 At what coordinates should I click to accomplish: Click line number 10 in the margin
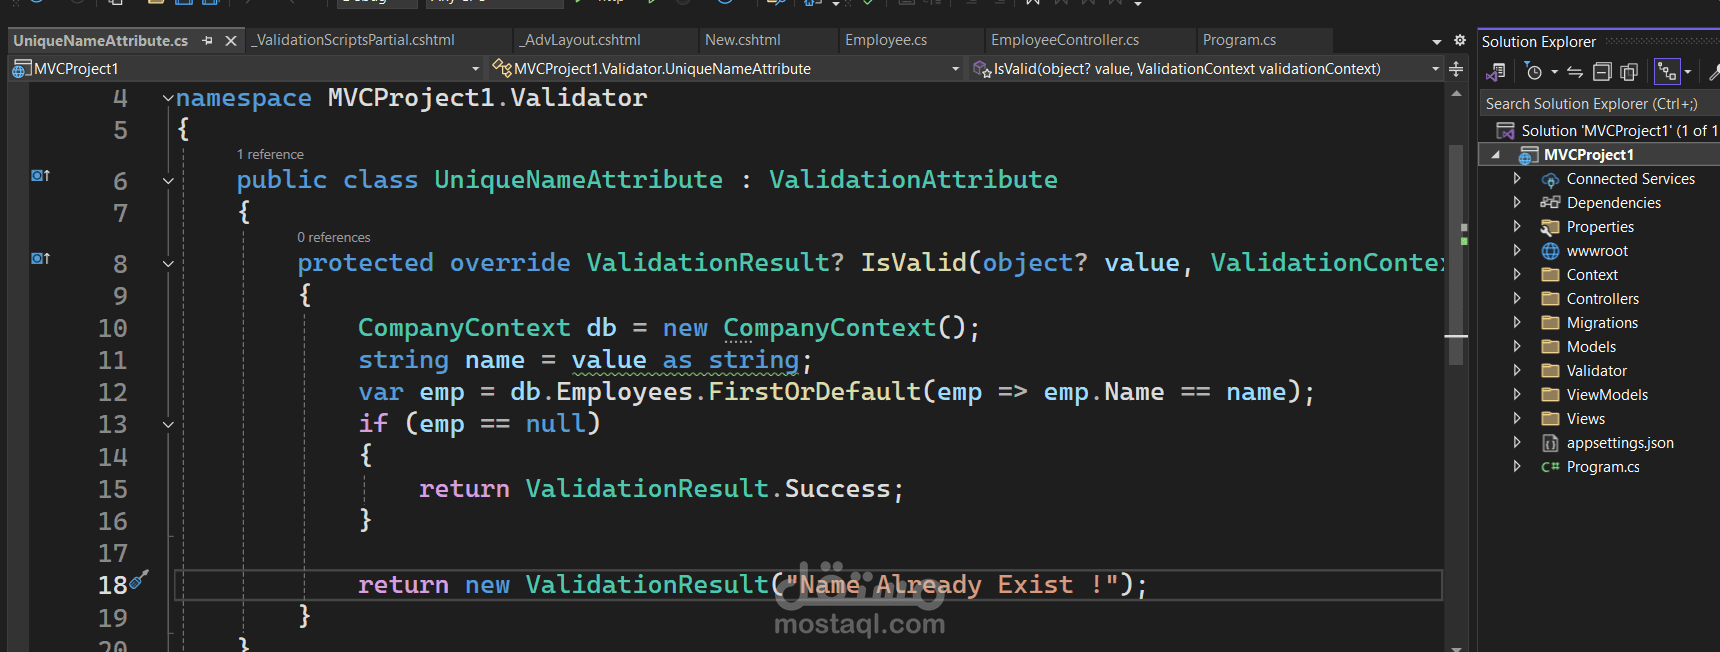coord(113,329)
